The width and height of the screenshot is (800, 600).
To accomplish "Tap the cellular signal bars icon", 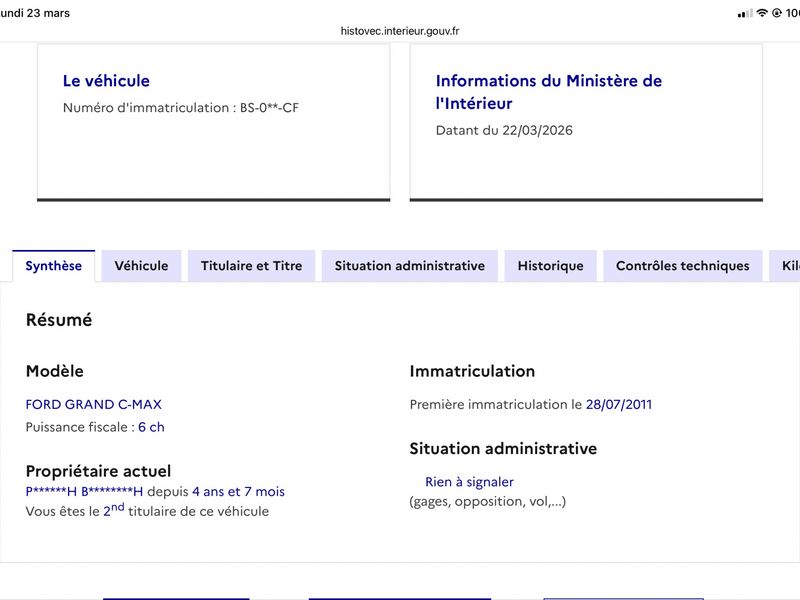I will pos(745,13).
